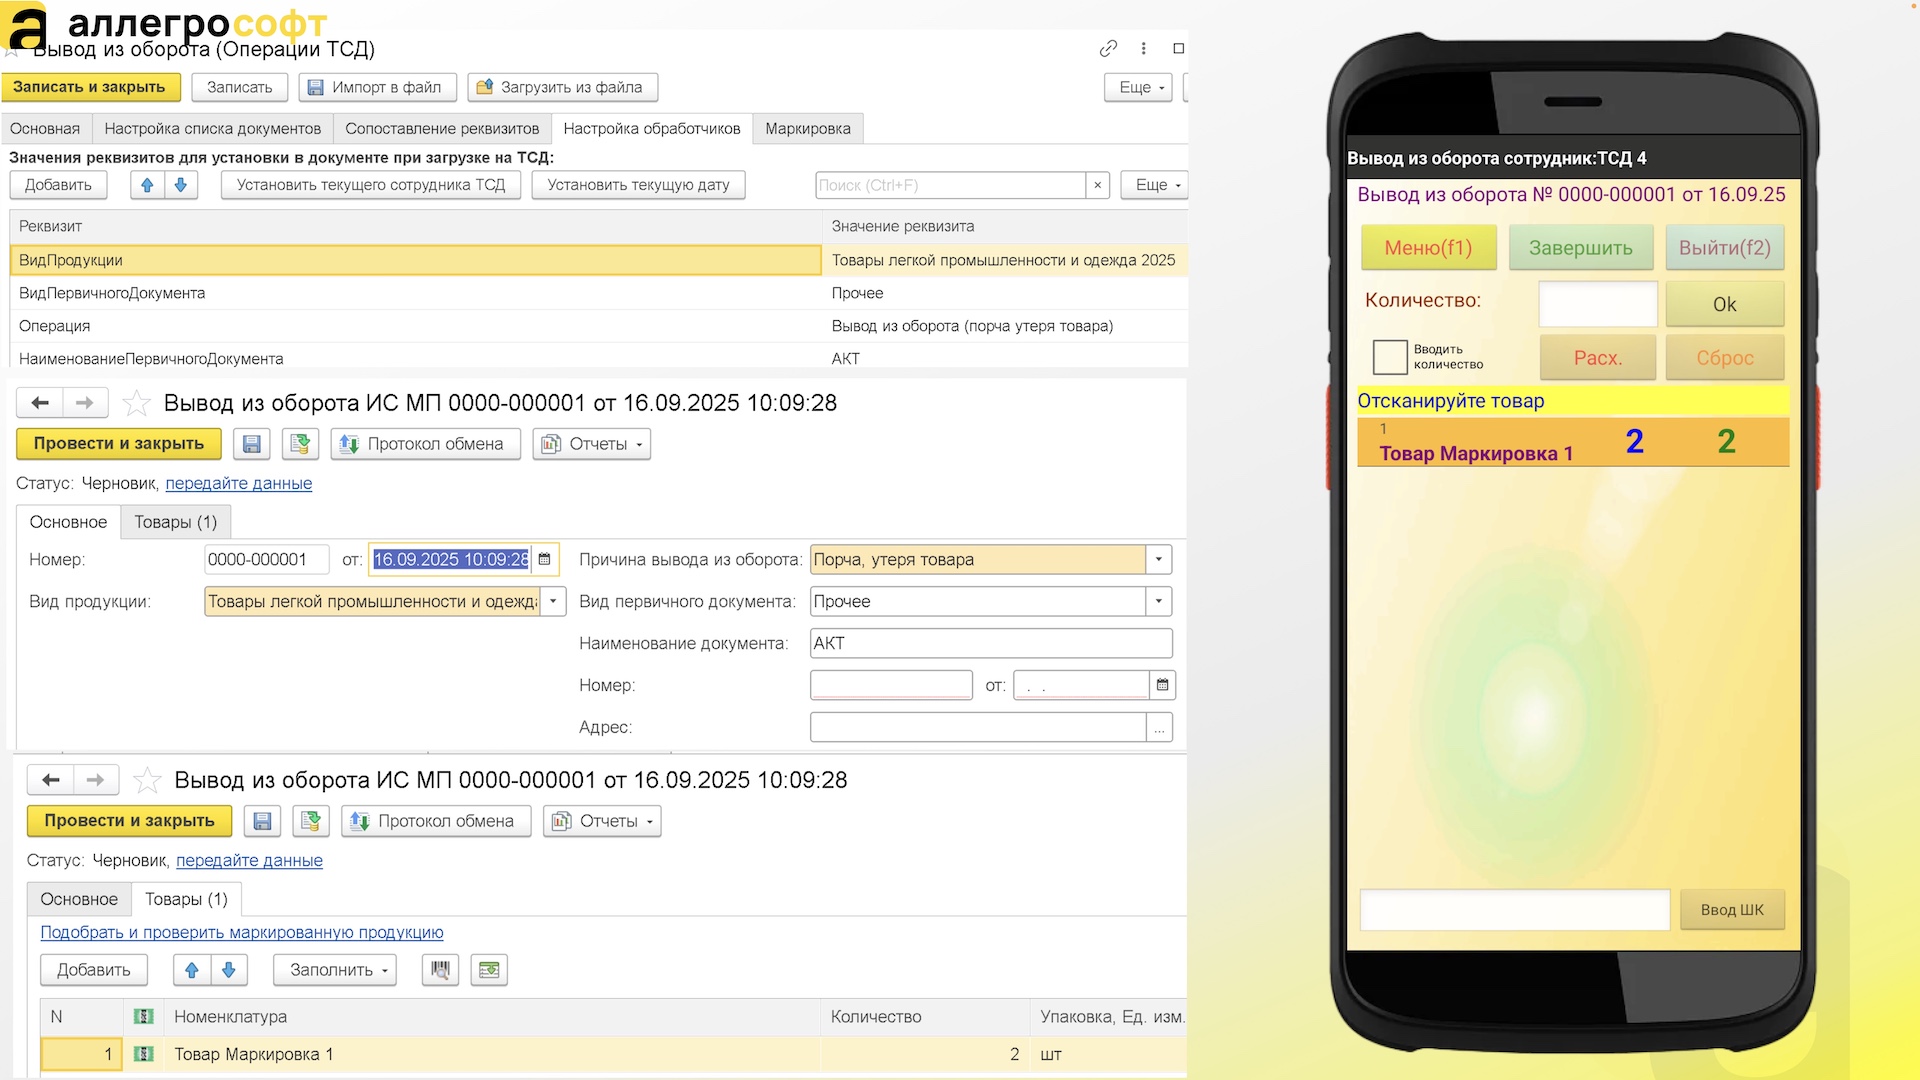Image resolution: width=1920 pixels, height=1080 pixels.
Task: Switch to Товары (1) tab in middle window
Action: coord(176,522)
